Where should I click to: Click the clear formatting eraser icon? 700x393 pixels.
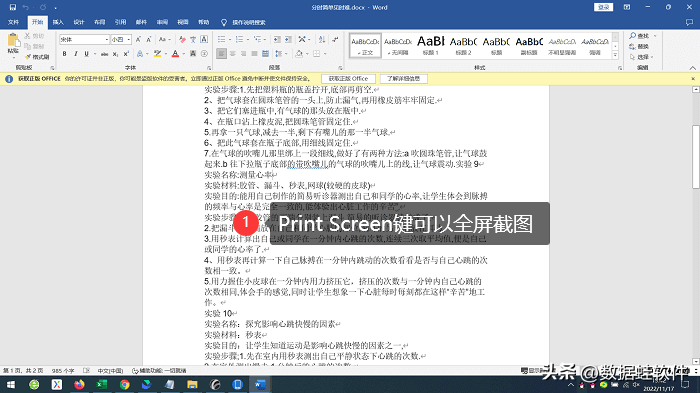182,40
